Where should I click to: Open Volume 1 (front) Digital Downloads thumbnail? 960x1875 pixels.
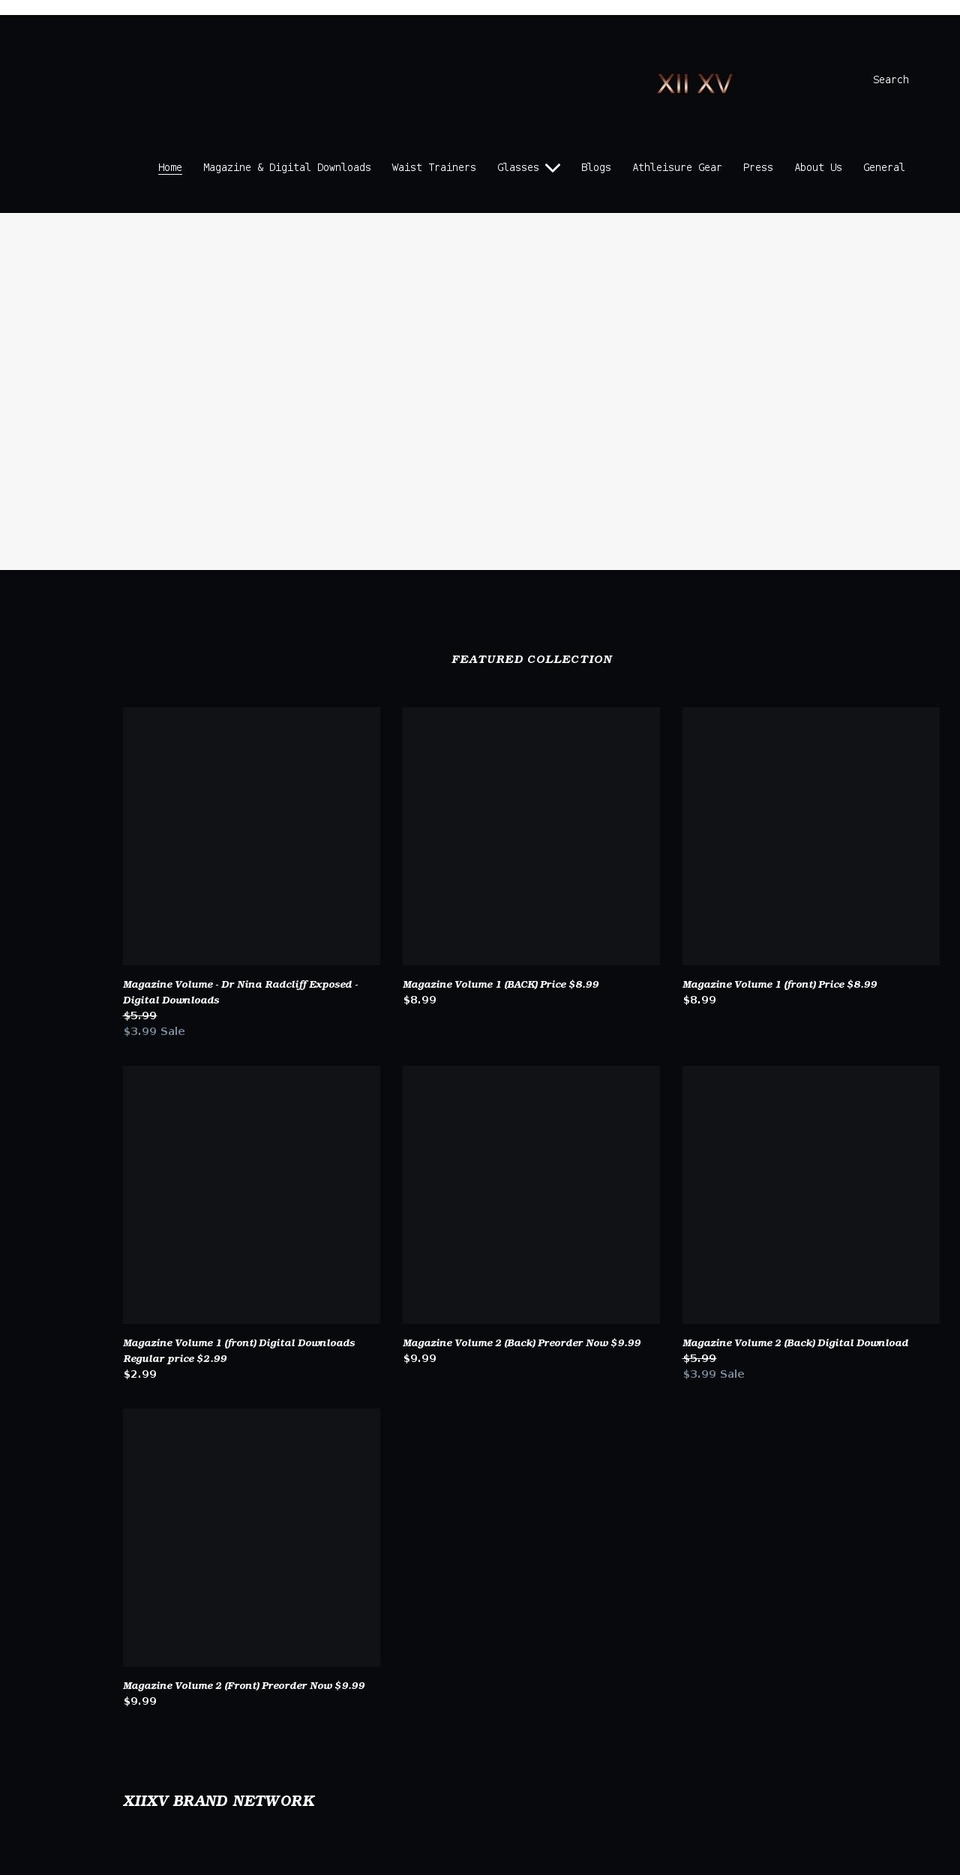point(251,1194)
